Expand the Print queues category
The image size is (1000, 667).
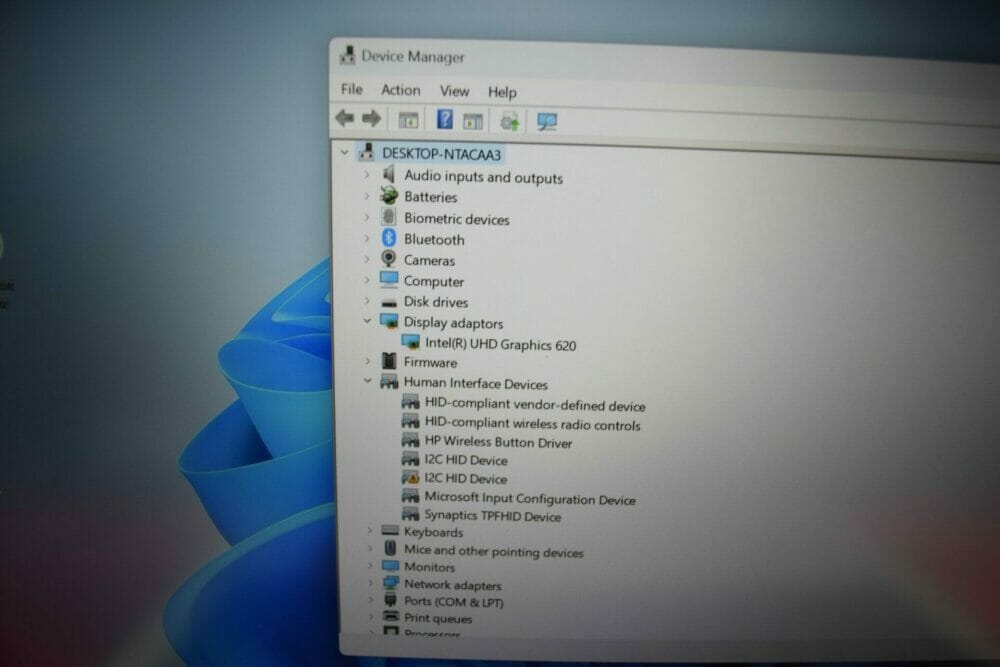point(371,617)
